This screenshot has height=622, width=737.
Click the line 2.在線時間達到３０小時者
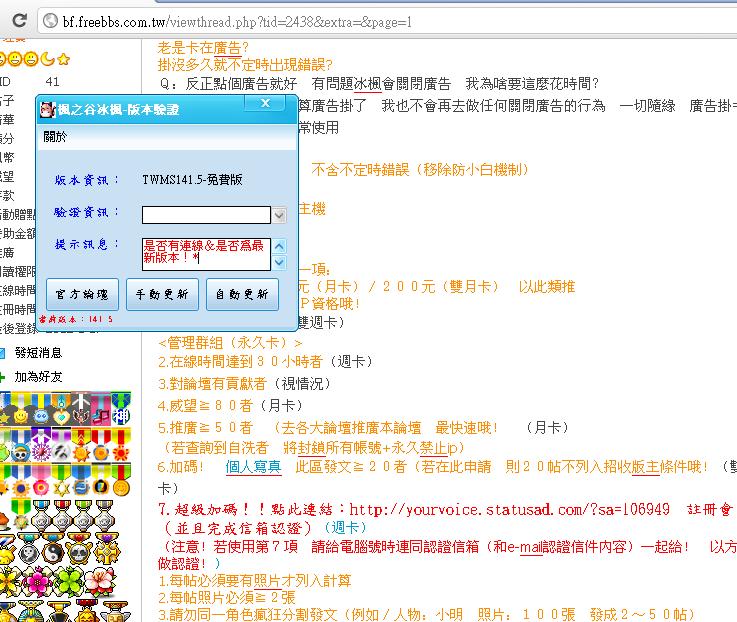click(x=240, y=362)
